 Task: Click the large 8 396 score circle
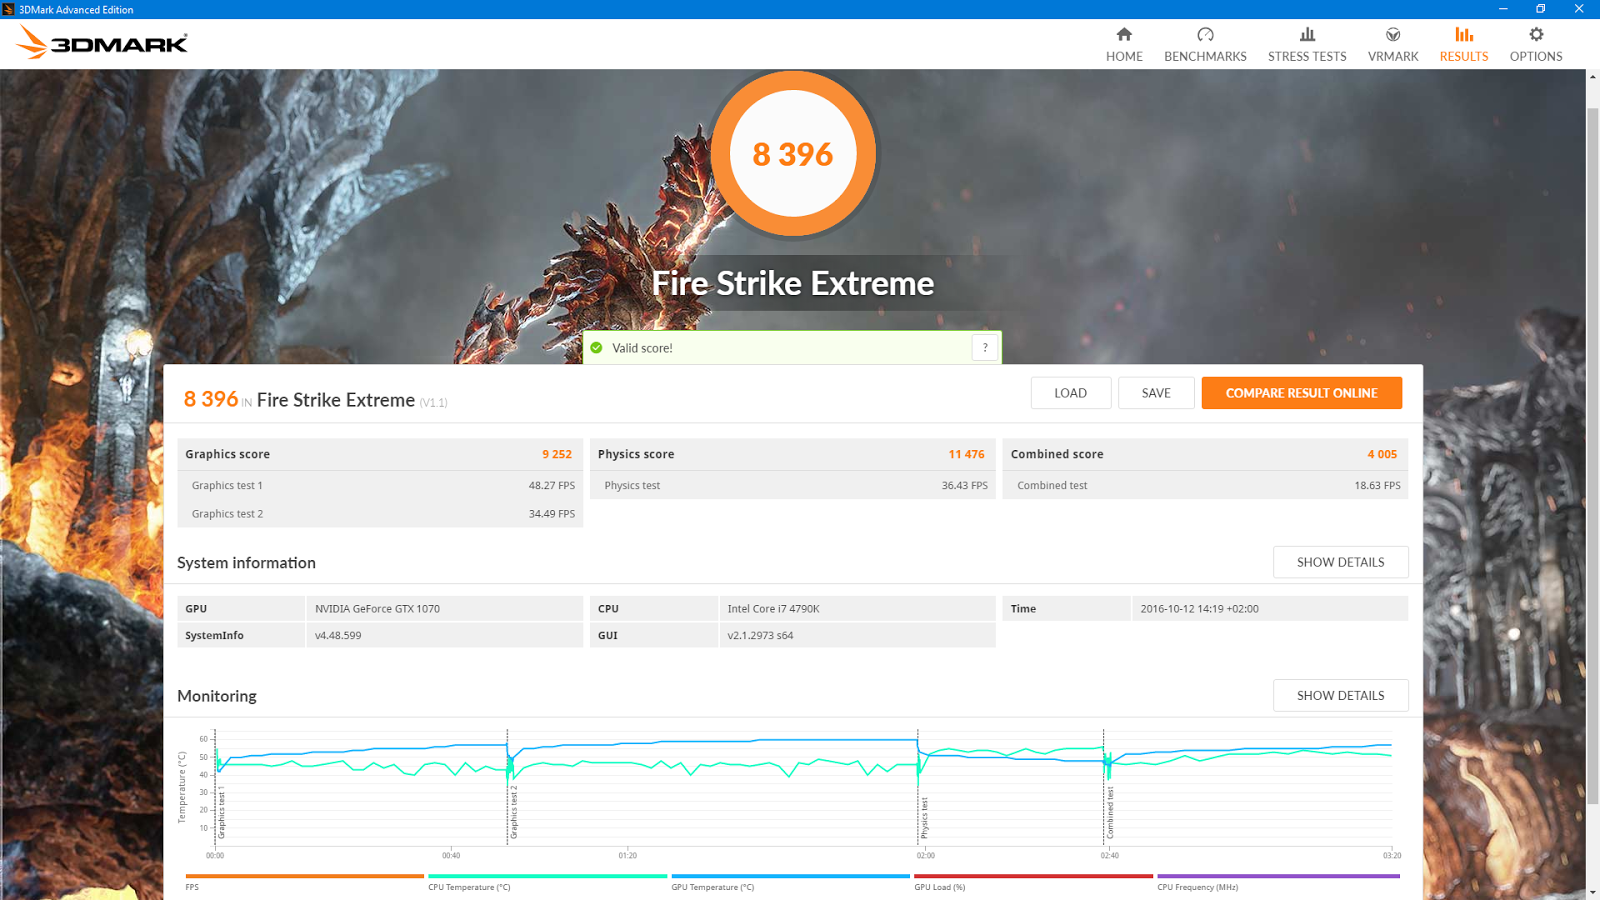click(793, 154)
